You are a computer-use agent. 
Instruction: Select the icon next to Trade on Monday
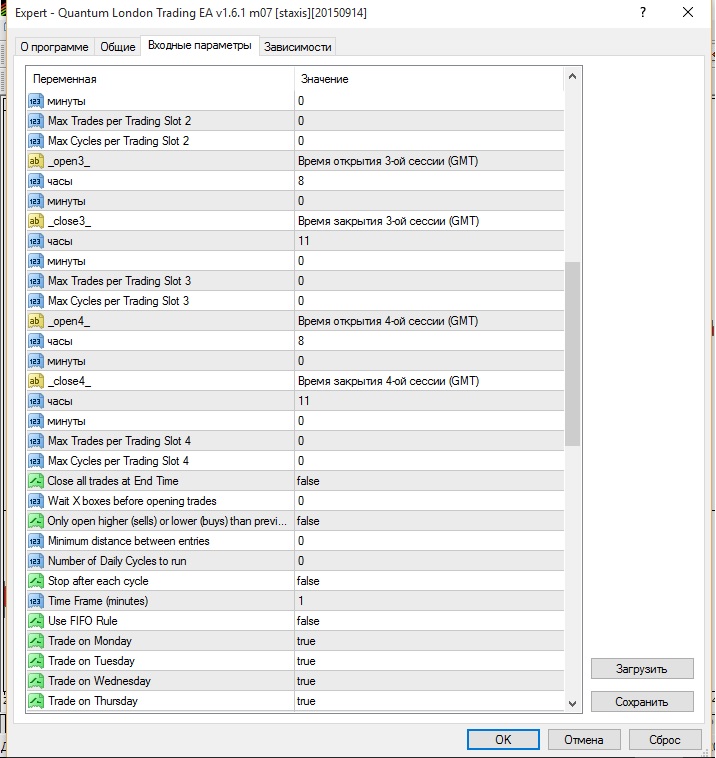36,641
